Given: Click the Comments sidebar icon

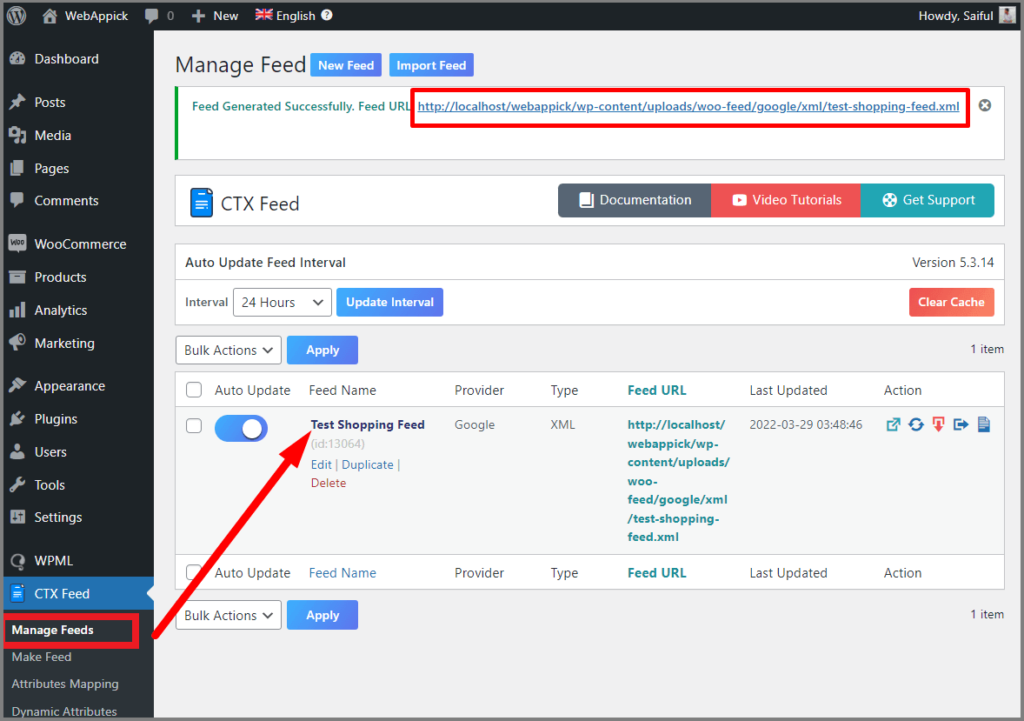Looking at the screenshot, I should click(18, 200).
